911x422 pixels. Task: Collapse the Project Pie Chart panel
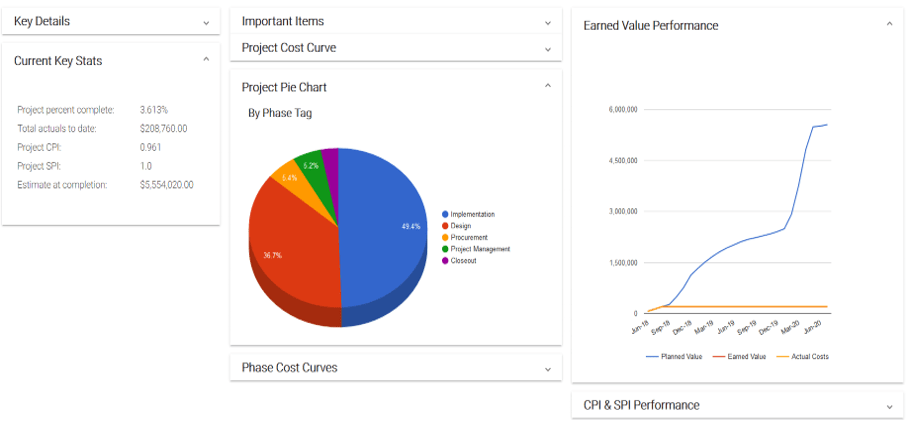pos(547,87)
